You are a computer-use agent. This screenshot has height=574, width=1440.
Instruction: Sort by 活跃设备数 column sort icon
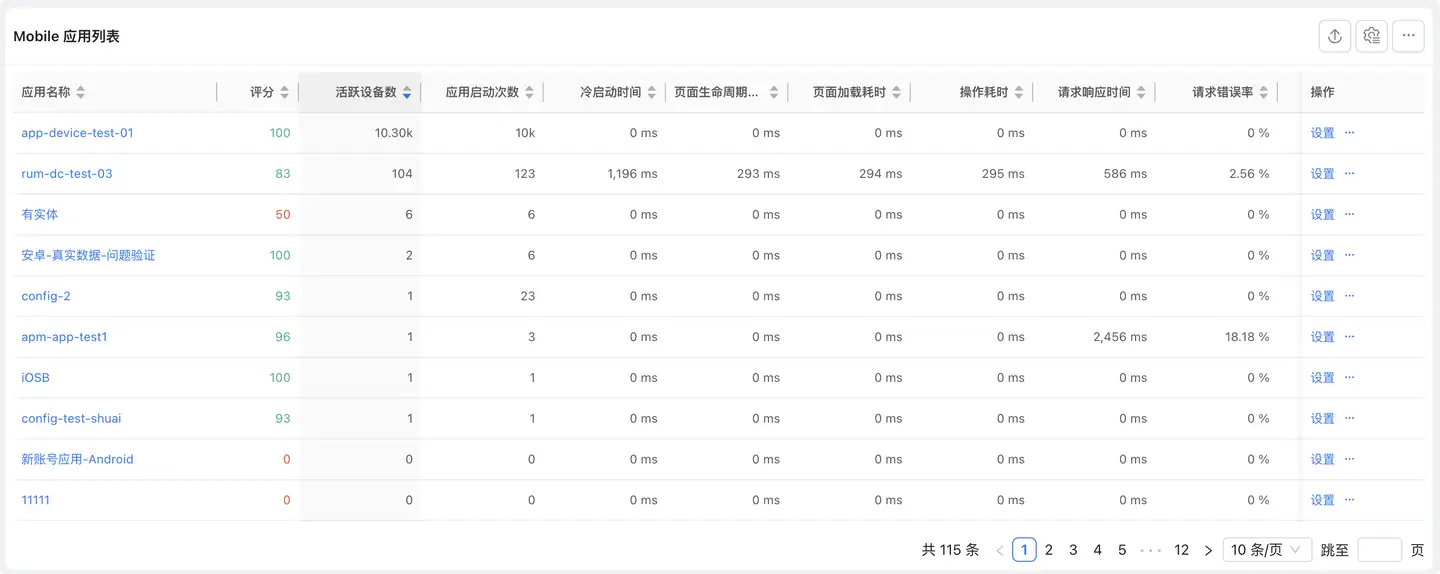coord(407,92)
